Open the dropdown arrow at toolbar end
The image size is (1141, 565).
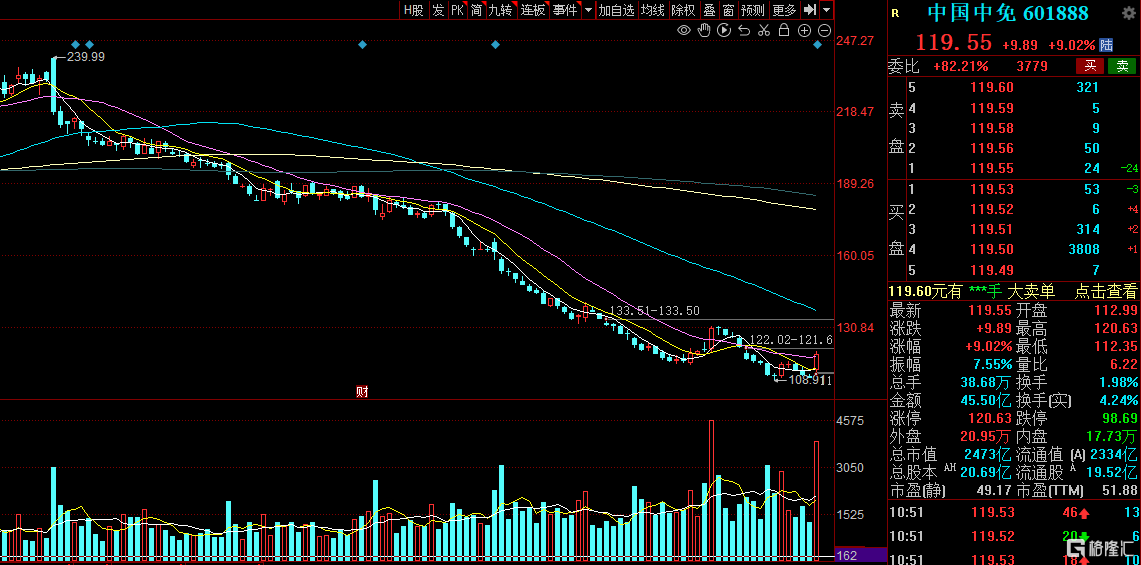point(826,9)
